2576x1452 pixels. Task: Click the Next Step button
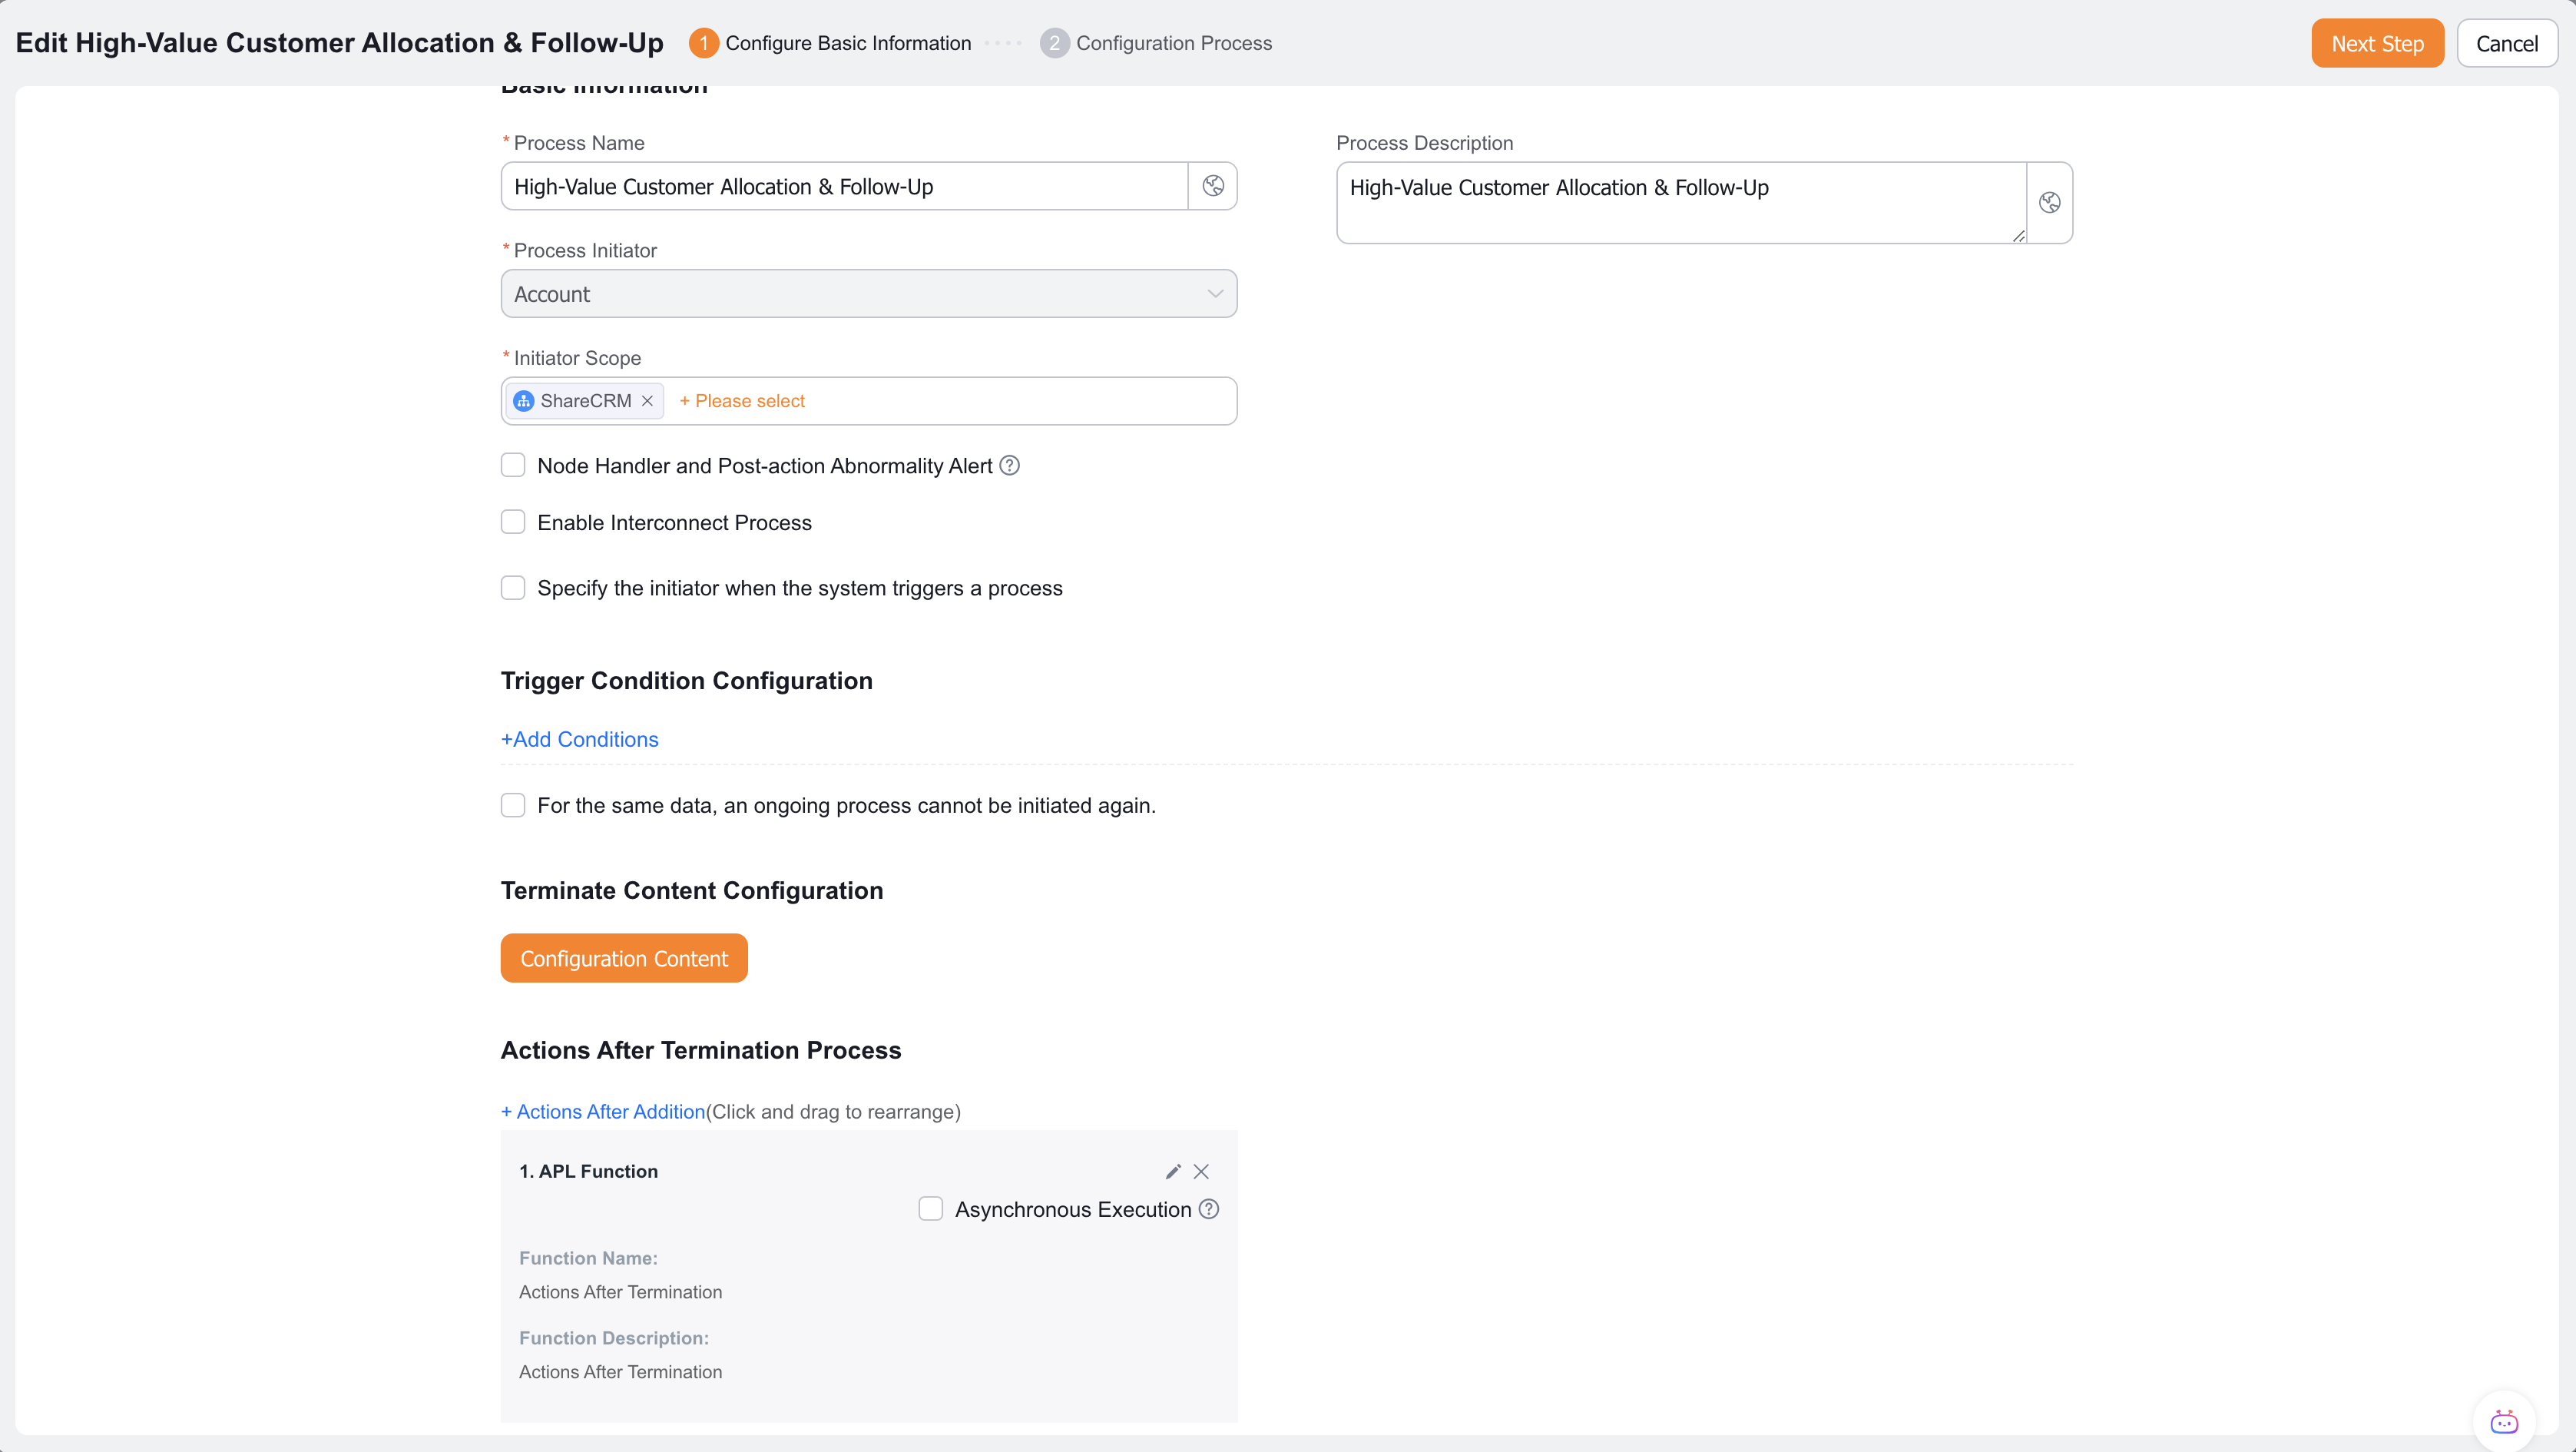[2377, 43]
